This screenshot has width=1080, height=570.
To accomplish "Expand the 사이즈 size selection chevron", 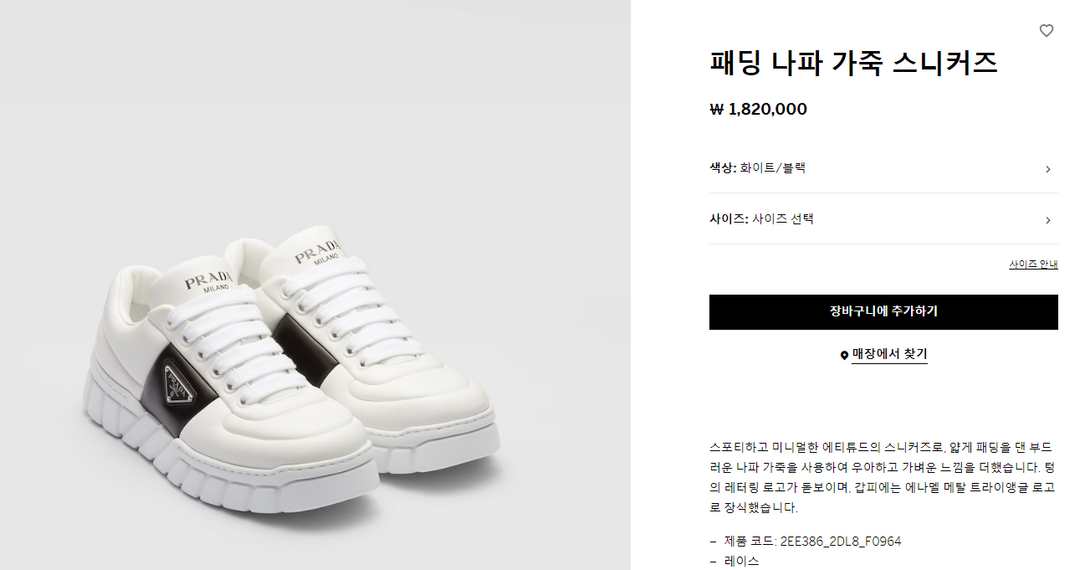I will [x=1048, y=220].
